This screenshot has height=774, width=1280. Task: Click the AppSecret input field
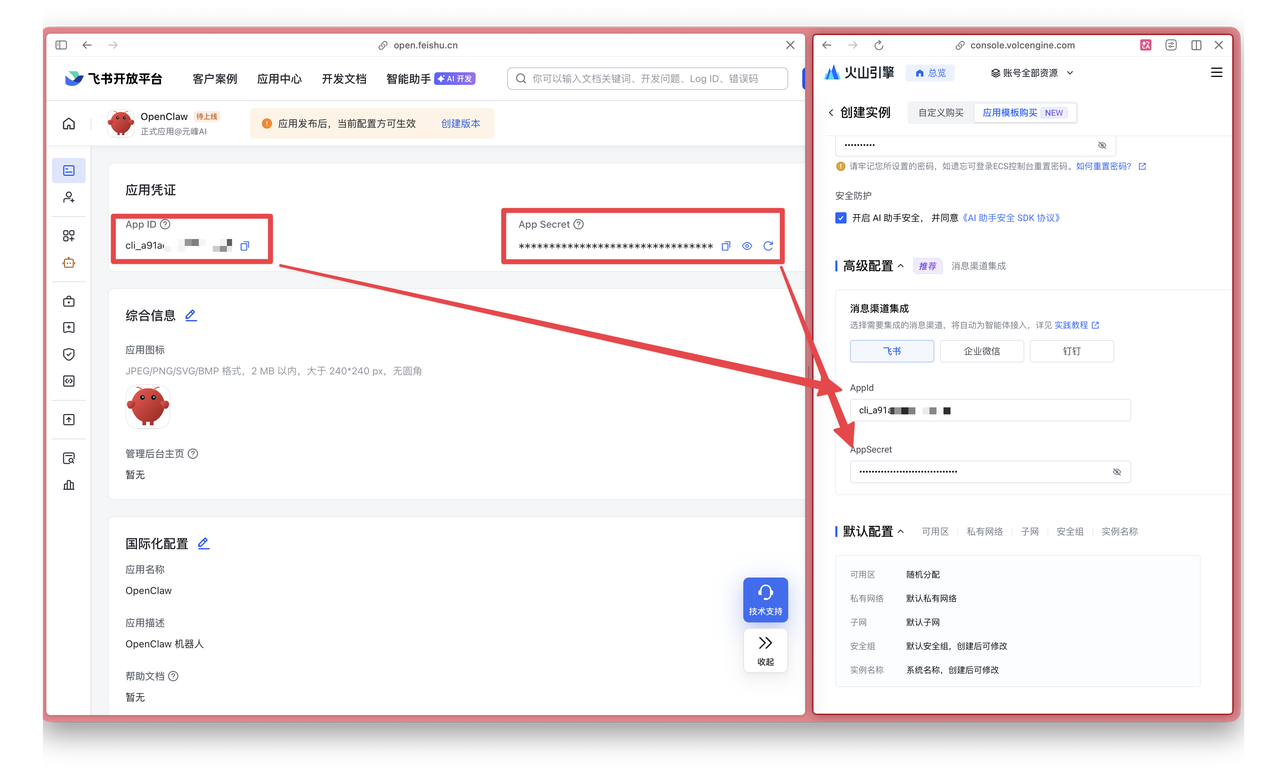[x=990, y=472]
